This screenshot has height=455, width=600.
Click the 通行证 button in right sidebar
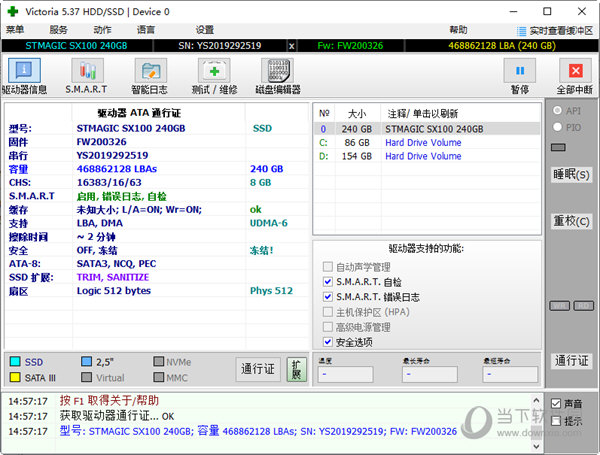[571, 360]
